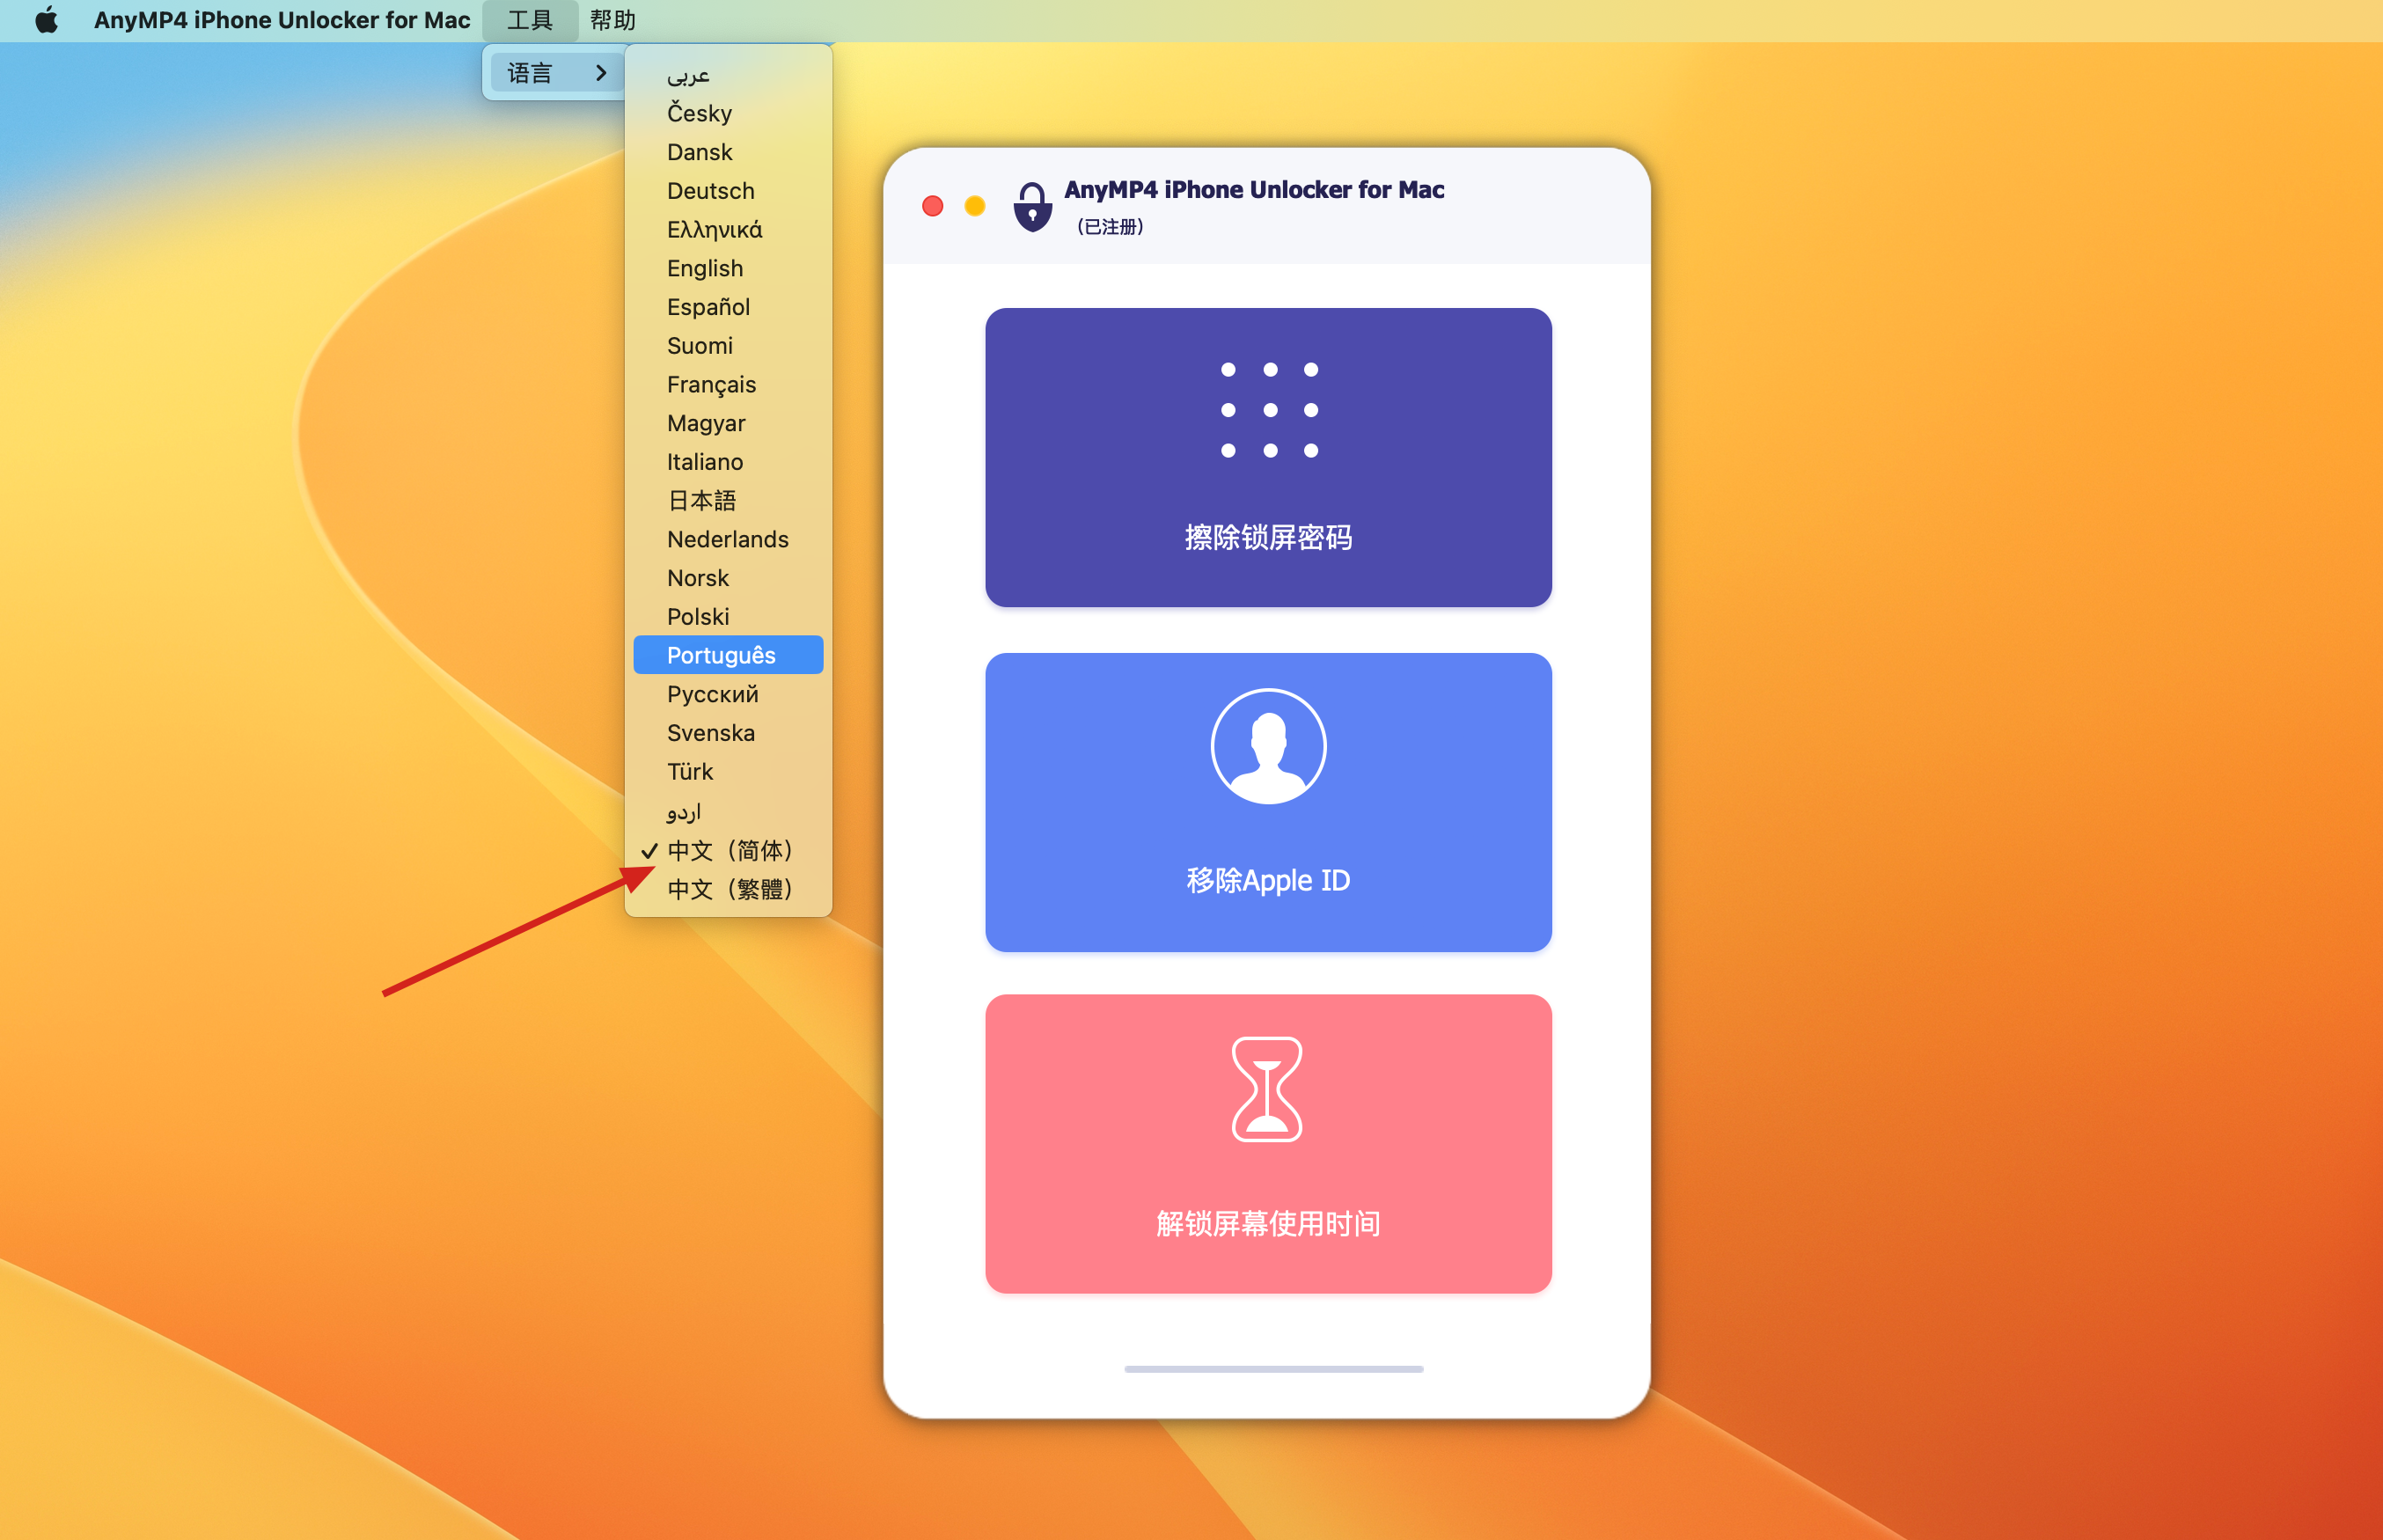Open the 解锁屏幕使用时间 feature card
This screenshot has height=1540, width=2383.
[1268, 1143]
